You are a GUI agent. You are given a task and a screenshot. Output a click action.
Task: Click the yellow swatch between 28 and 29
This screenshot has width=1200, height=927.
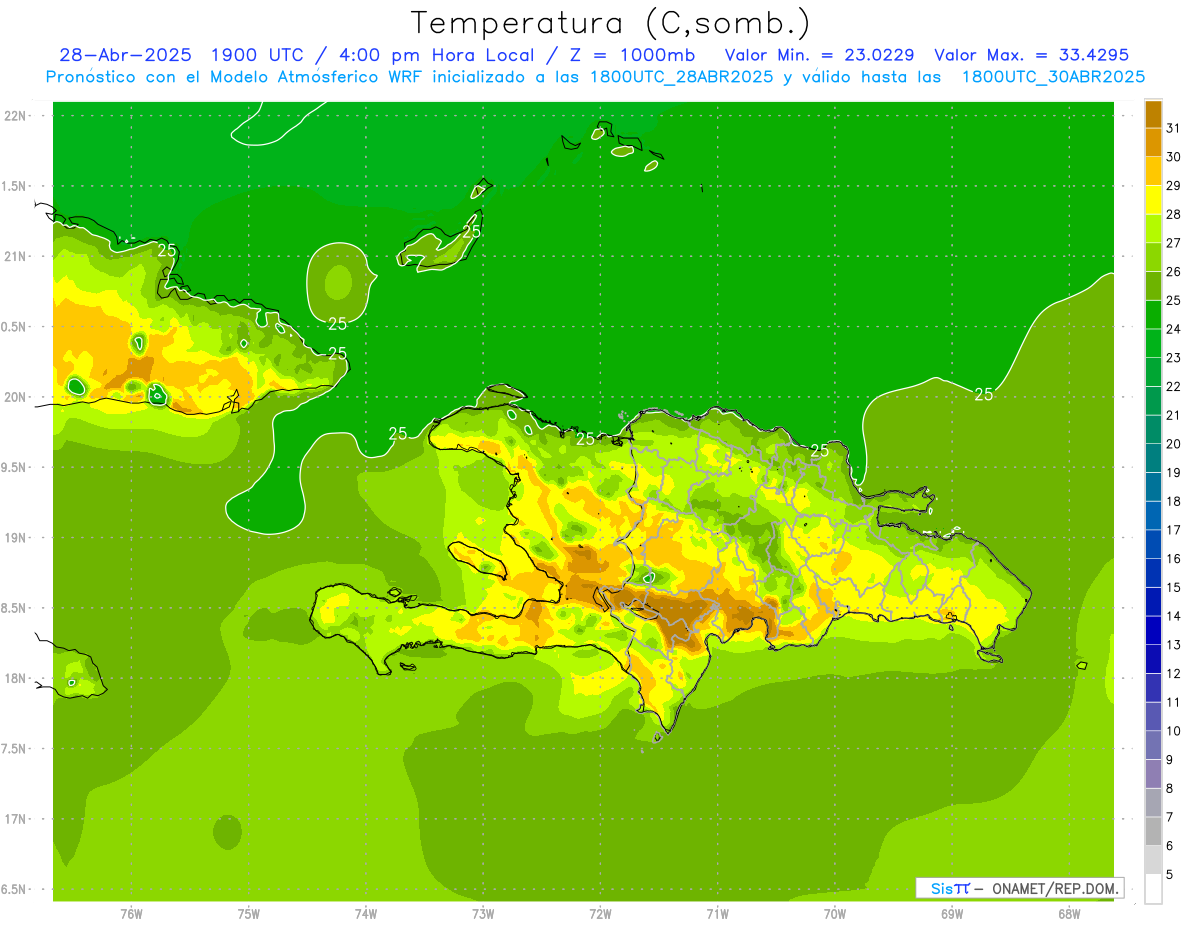pyautogui.click(x=1153, y=200)
